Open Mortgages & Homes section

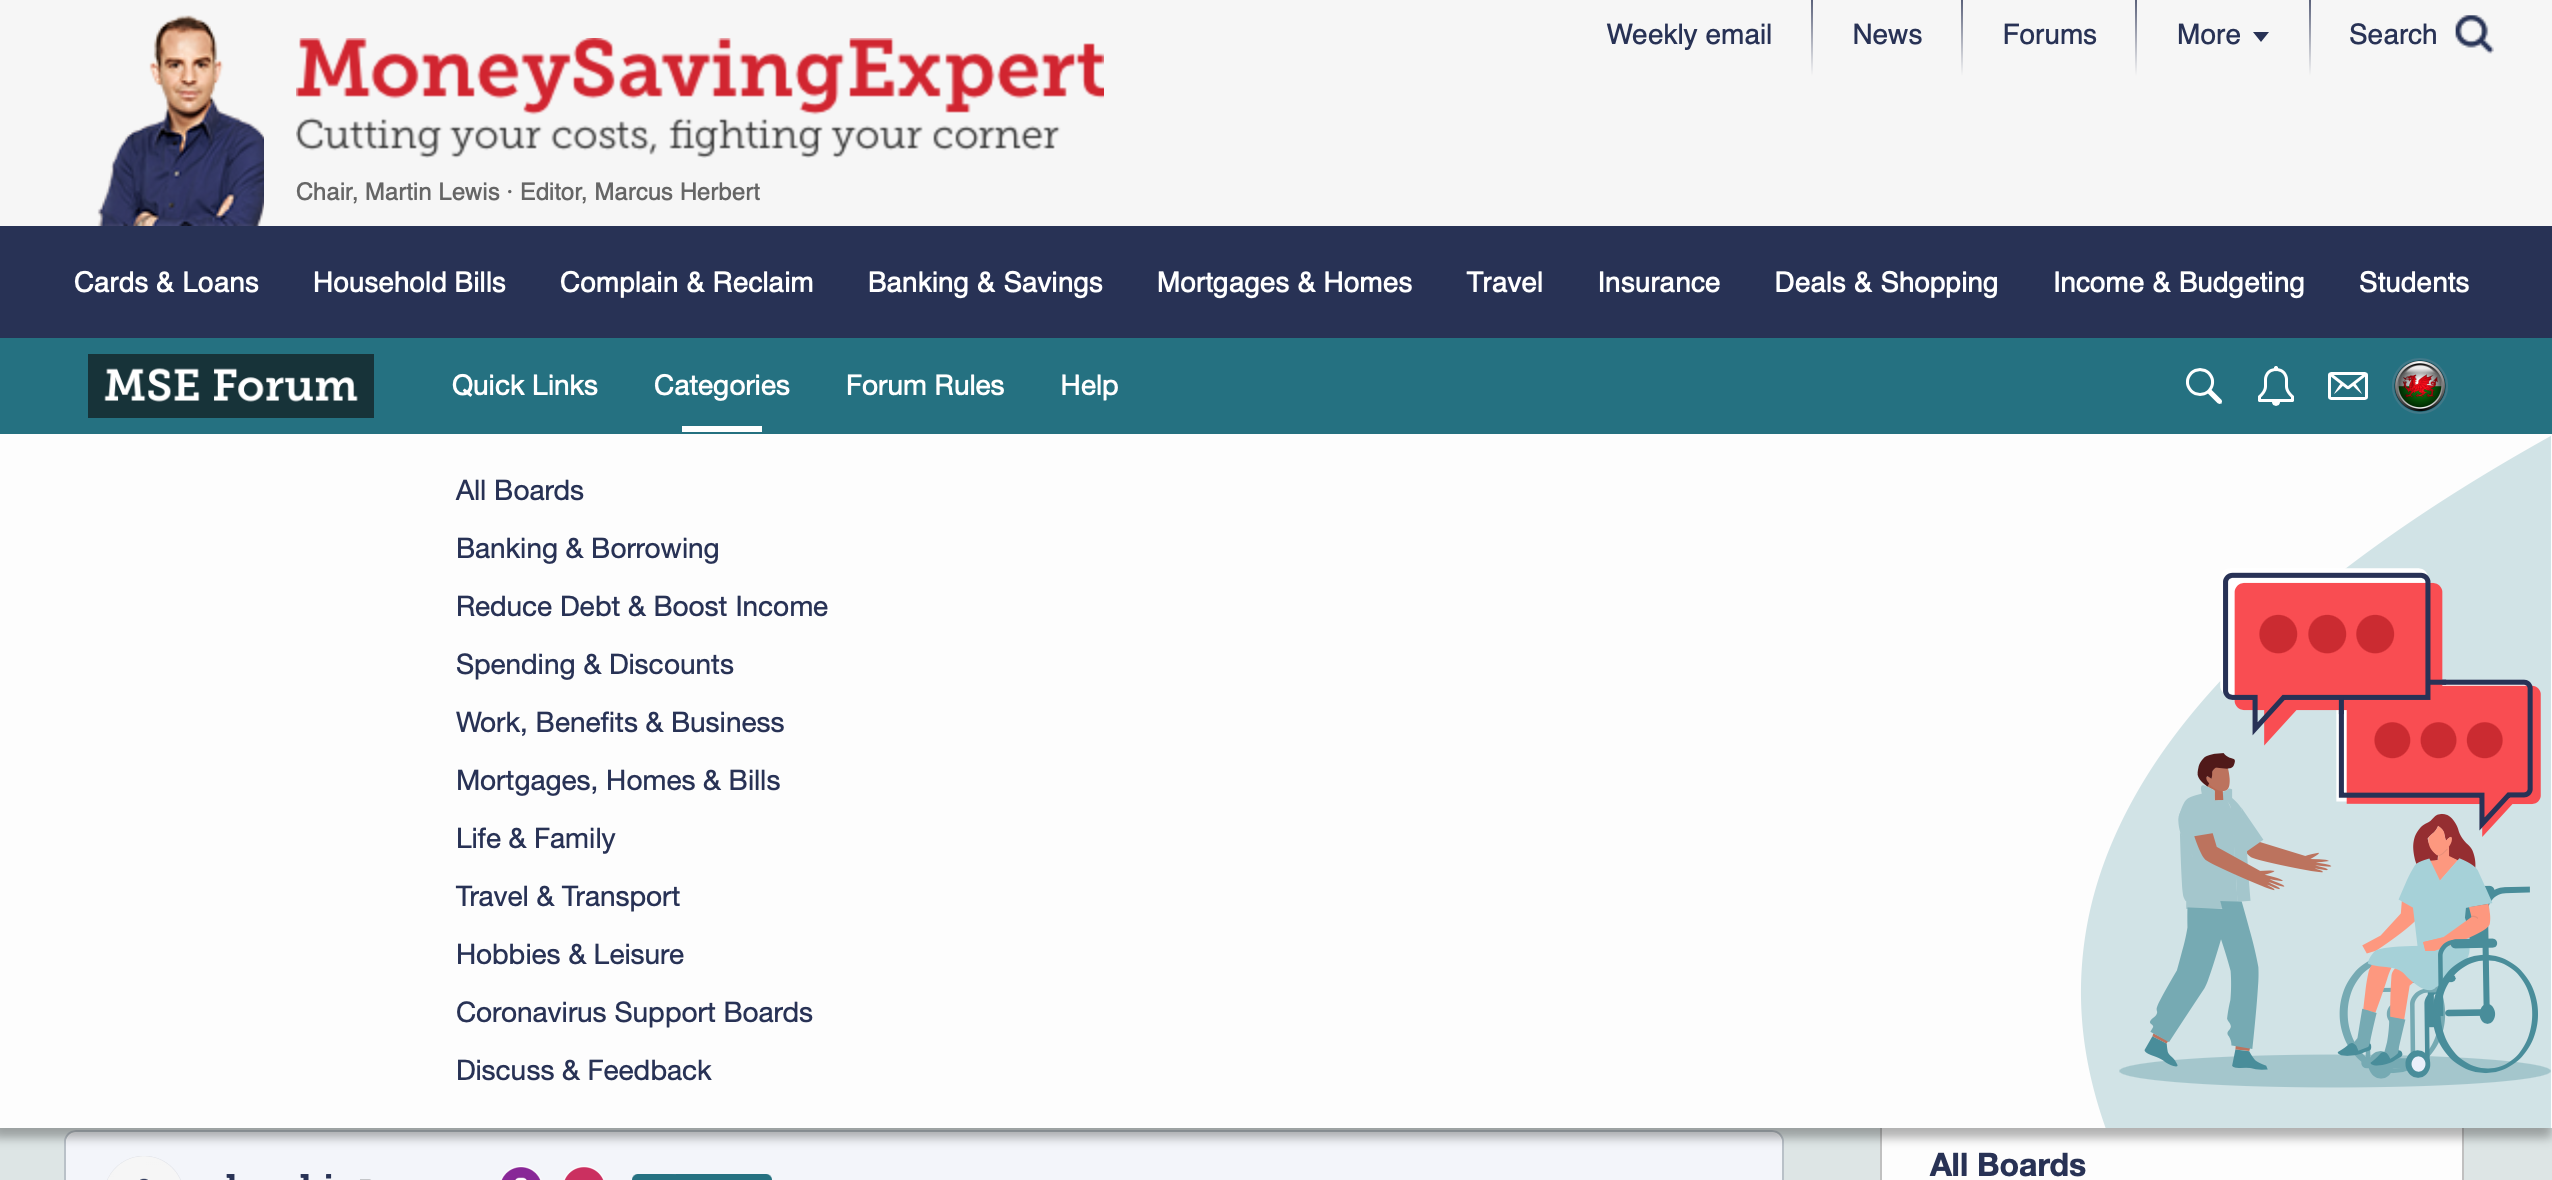click(x=1284, y=283)
